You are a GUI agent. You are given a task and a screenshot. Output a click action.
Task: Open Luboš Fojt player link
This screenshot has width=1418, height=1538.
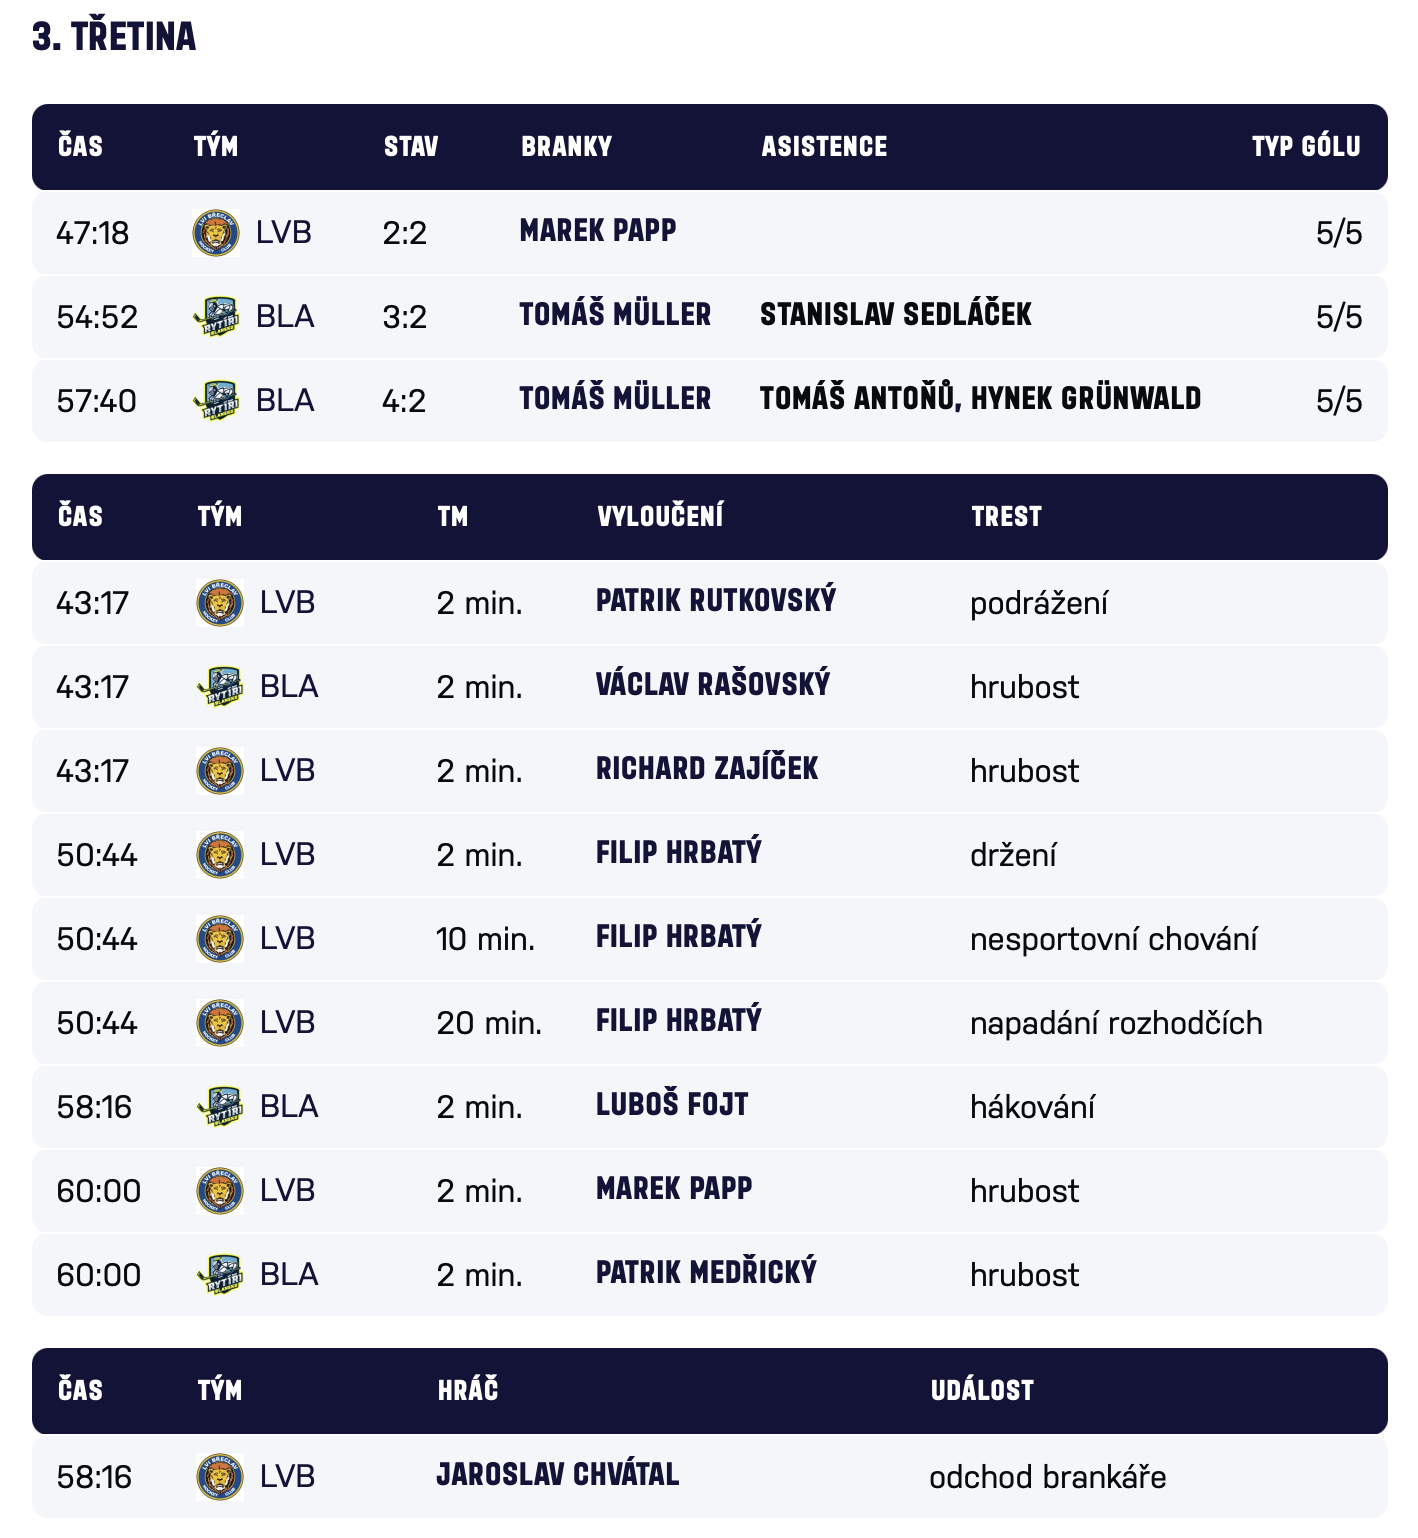pos(672,1105)
